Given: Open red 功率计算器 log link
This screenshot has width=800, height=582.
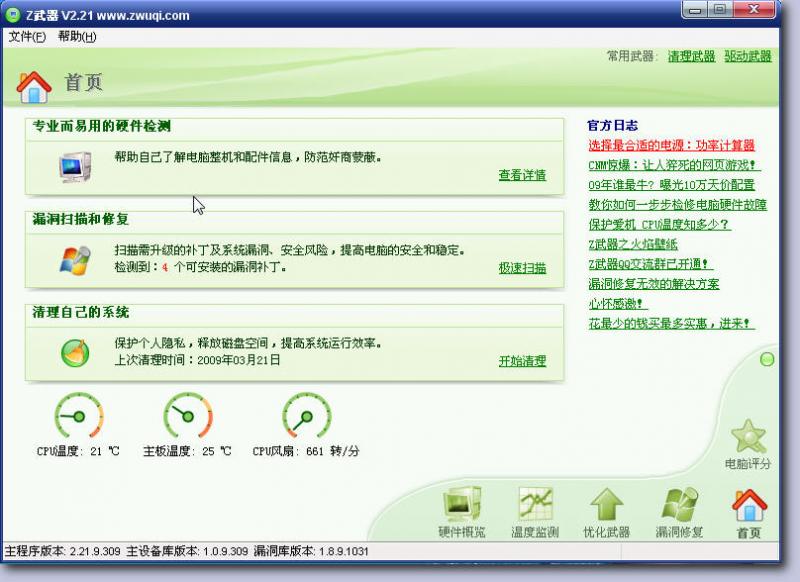Looking at the screenshot, I should click(671, 145).
